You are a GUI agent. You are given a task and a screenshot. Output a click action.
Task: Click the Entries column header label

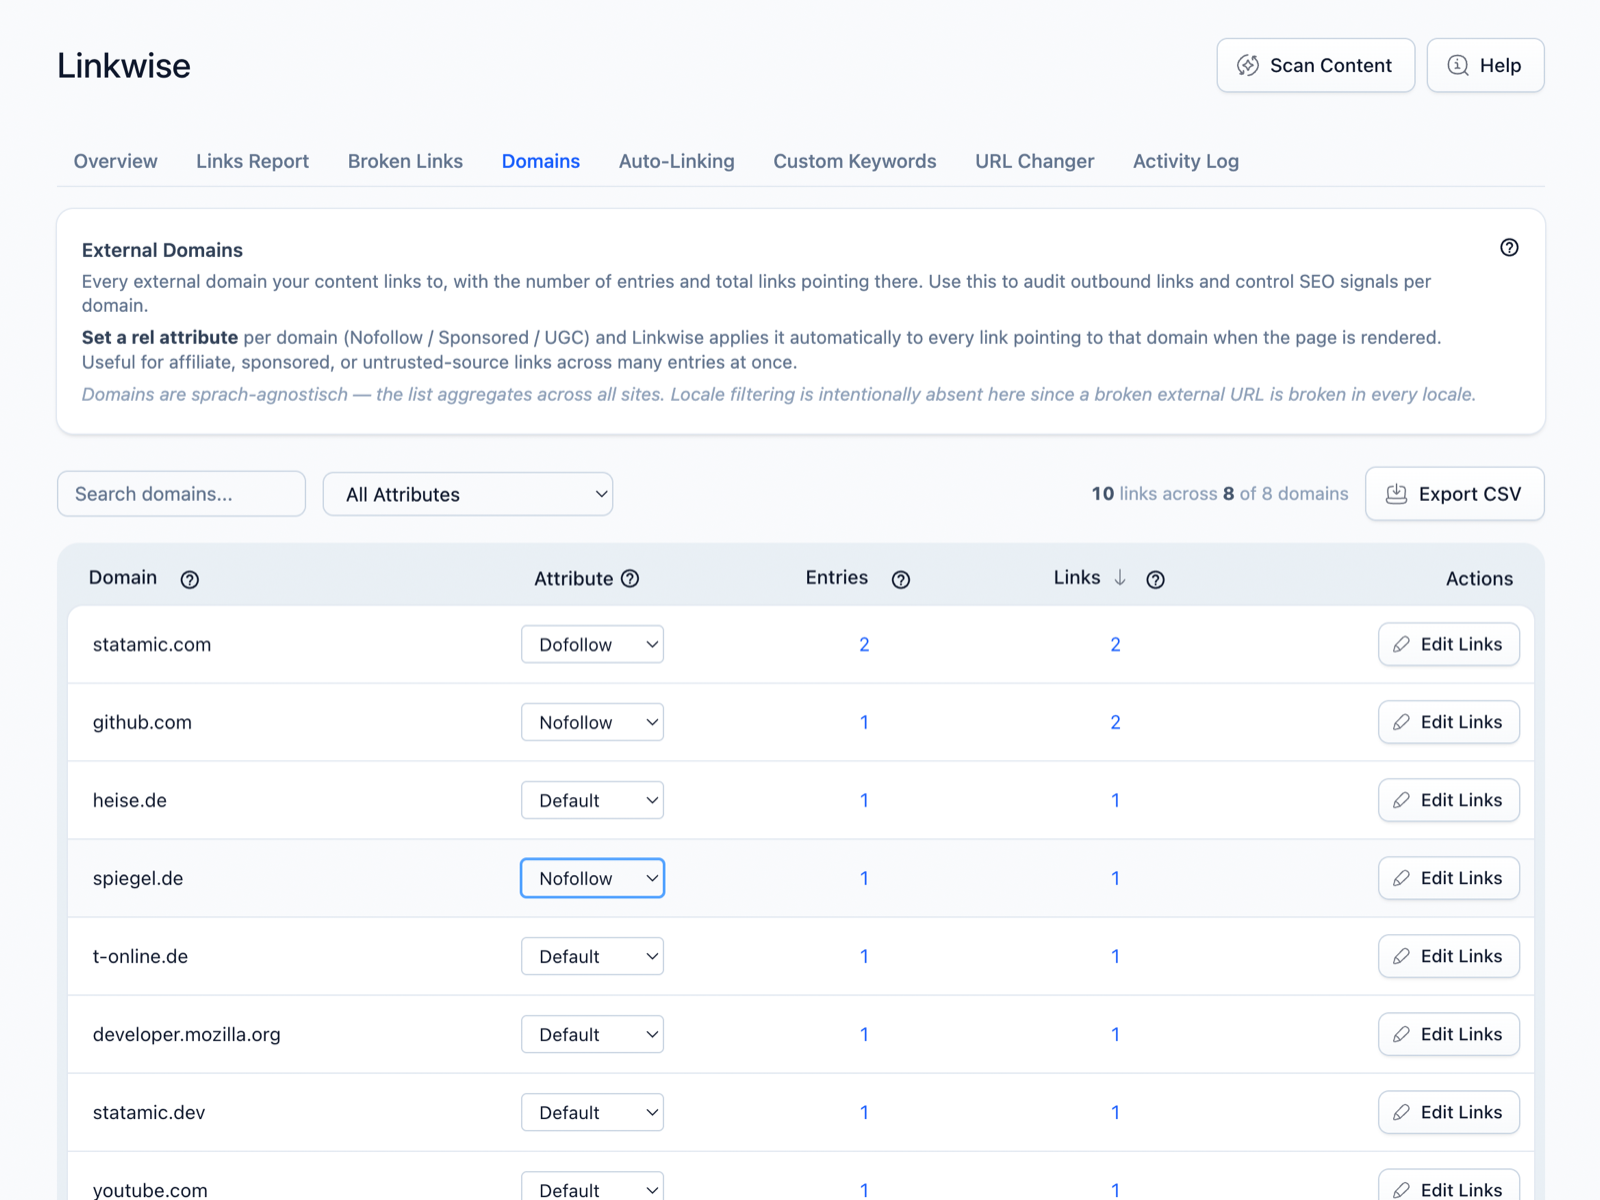click(837, 577)
